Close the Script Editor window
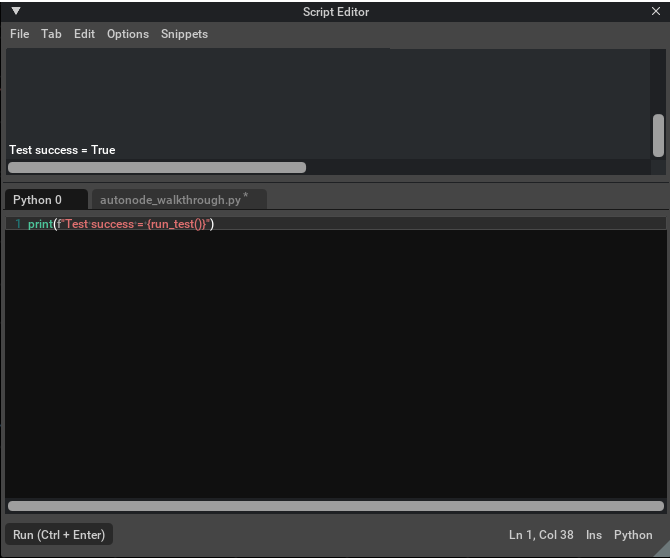Screen dimensions: 670x560 (656, 12)
